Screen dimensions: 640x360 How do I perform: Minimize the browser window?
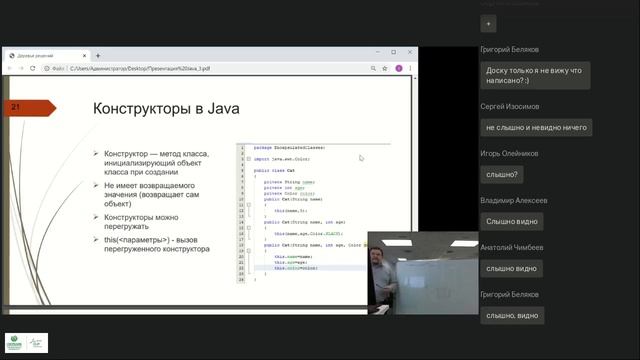pos(378,52)
